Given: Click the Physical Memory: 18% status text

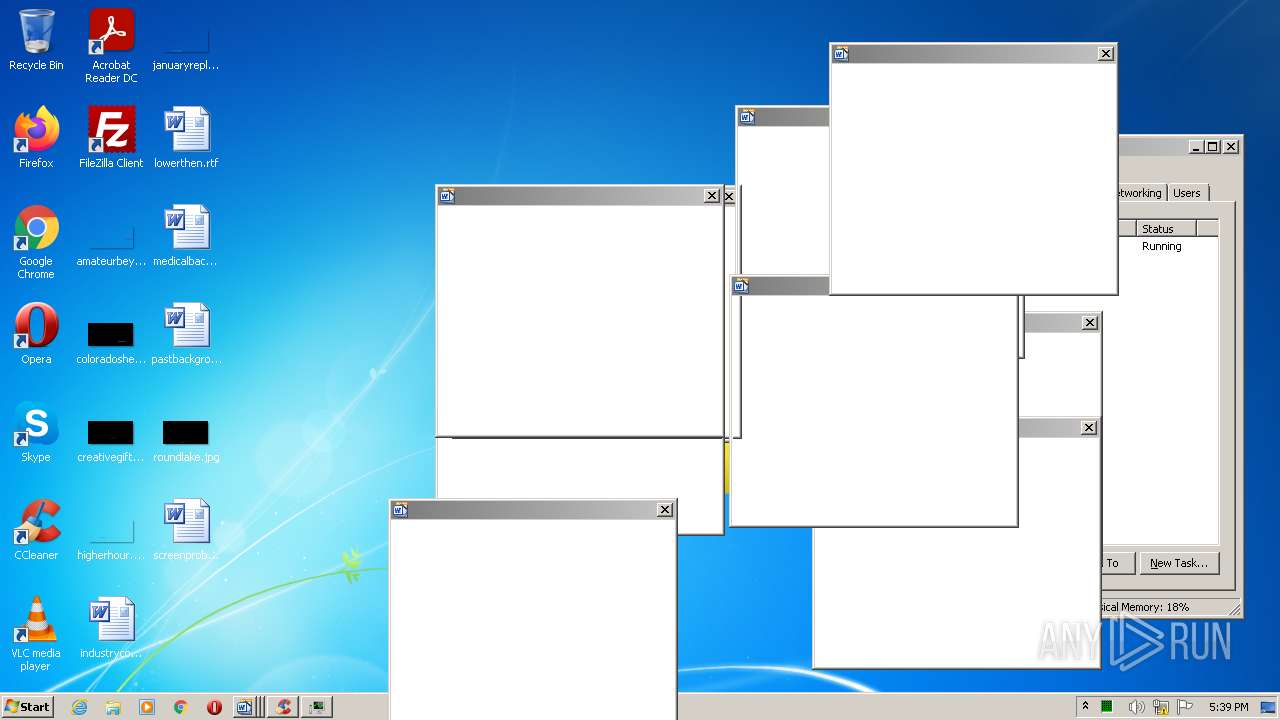Looking at the screenshot, I should pos(1144,607).
